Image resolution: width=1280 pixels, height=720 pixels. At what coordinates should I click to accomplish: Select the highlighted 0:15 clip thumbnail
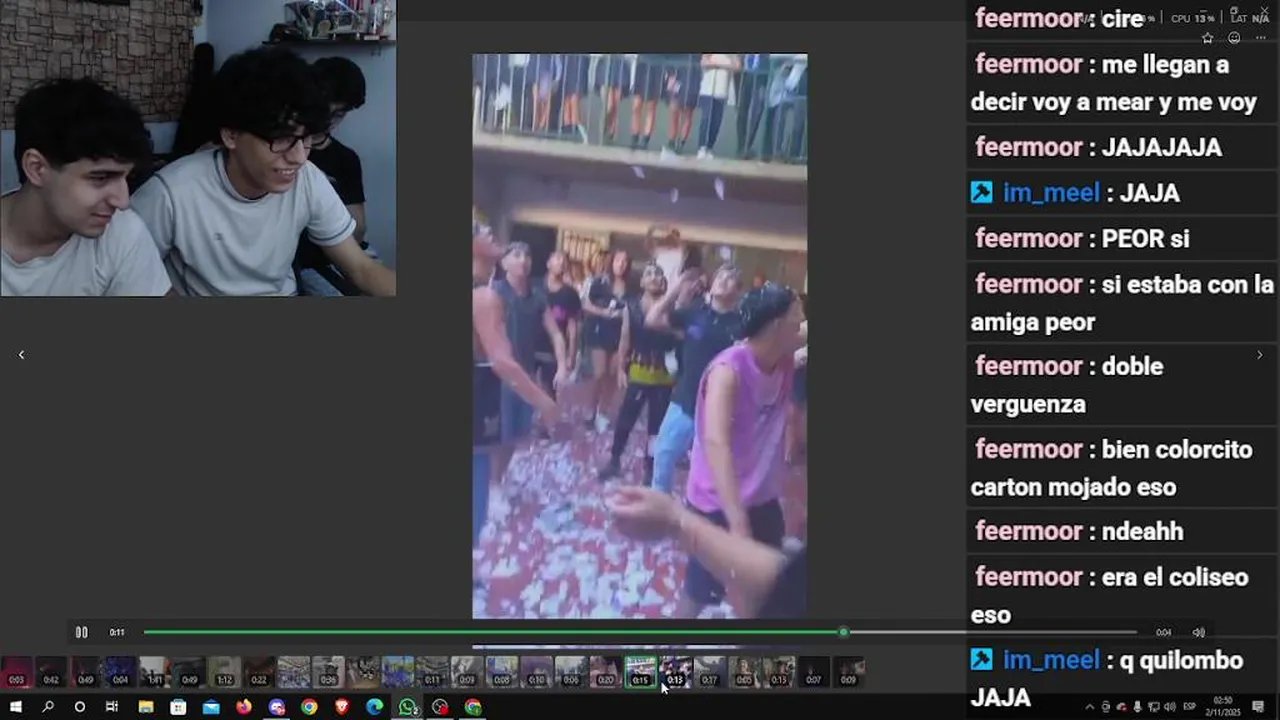(x=640, y=672)
